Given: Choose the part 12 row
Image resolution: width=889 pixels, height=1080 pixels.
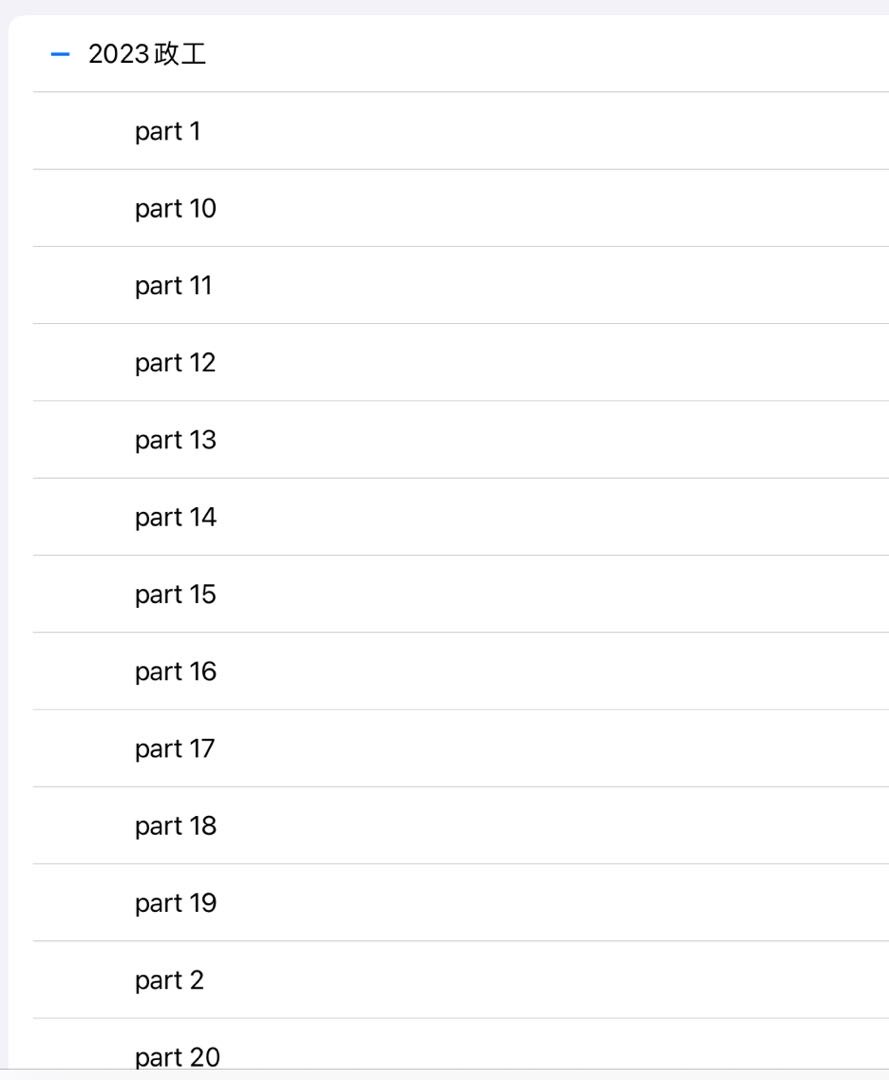Looking at the screenshot, I should [461, 362].
